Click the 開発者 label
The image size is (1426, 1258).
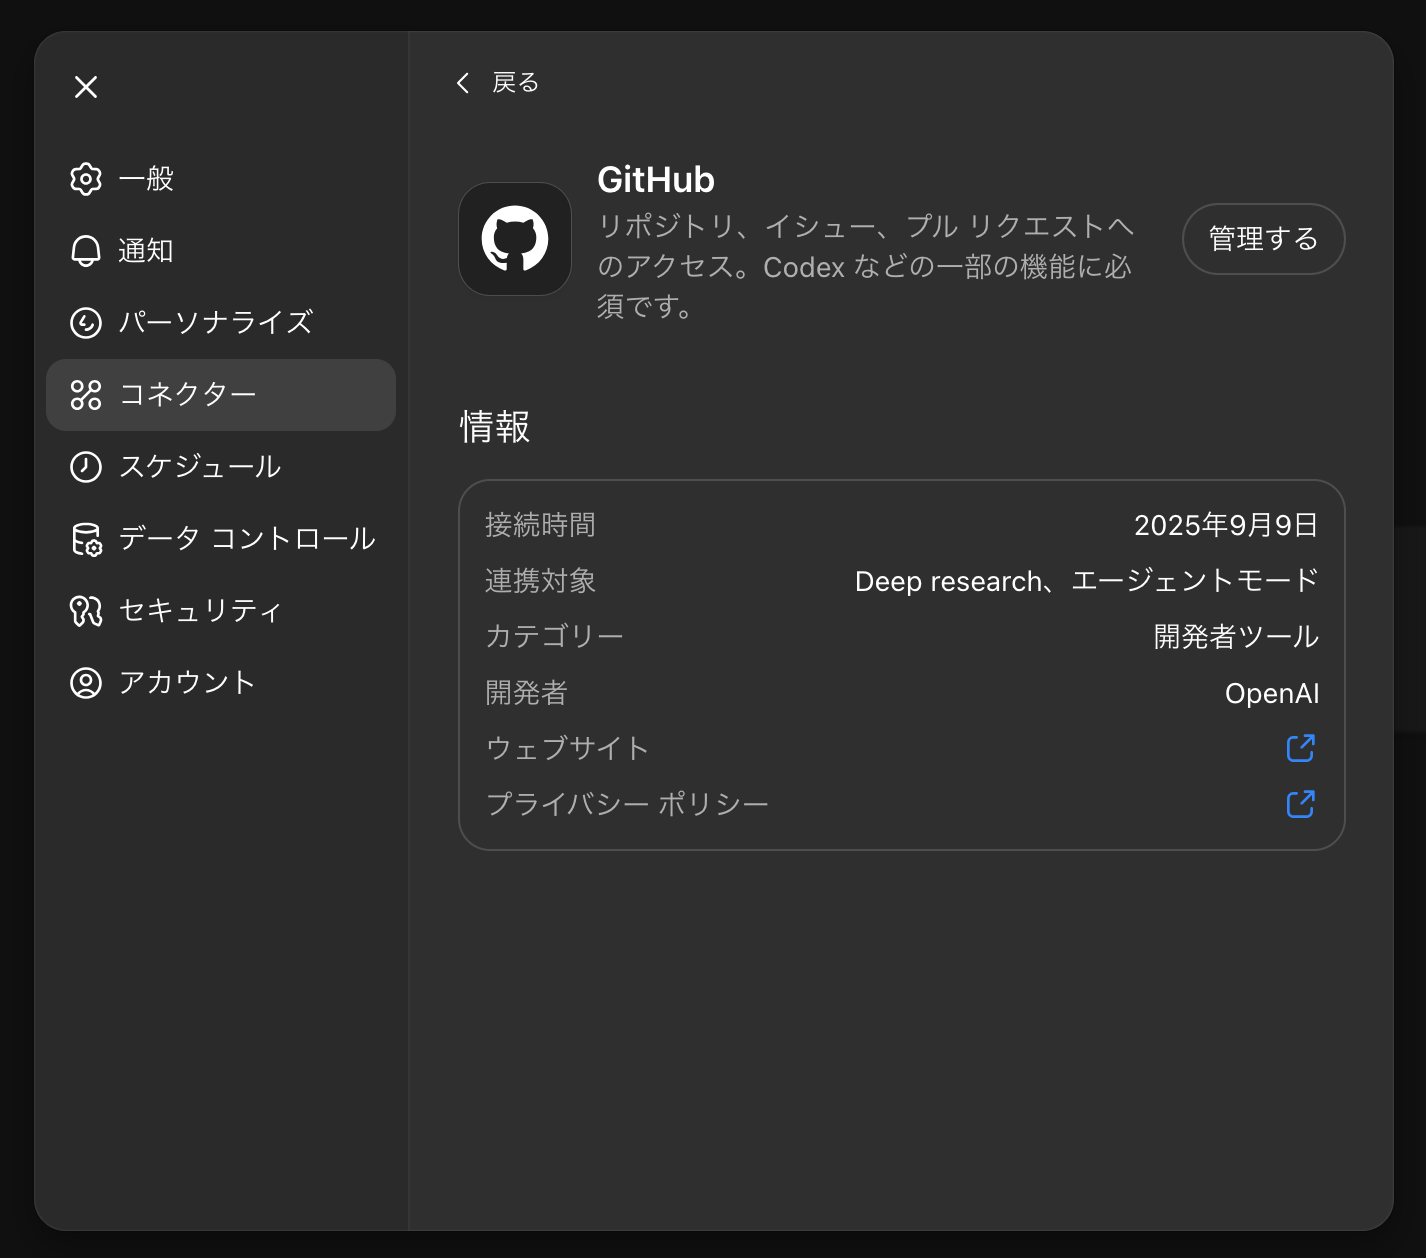point(526,693)
